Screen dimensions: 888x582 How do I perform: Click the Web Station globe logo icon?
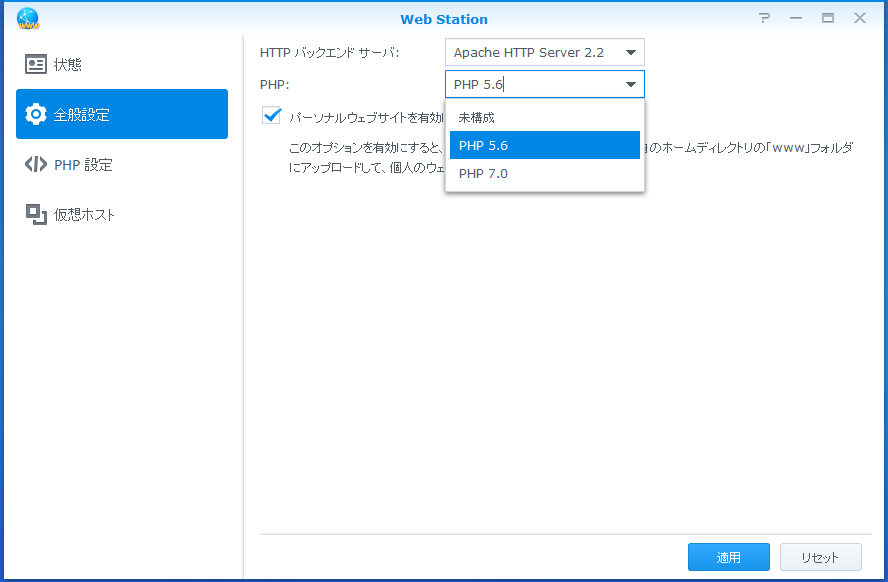28,19
